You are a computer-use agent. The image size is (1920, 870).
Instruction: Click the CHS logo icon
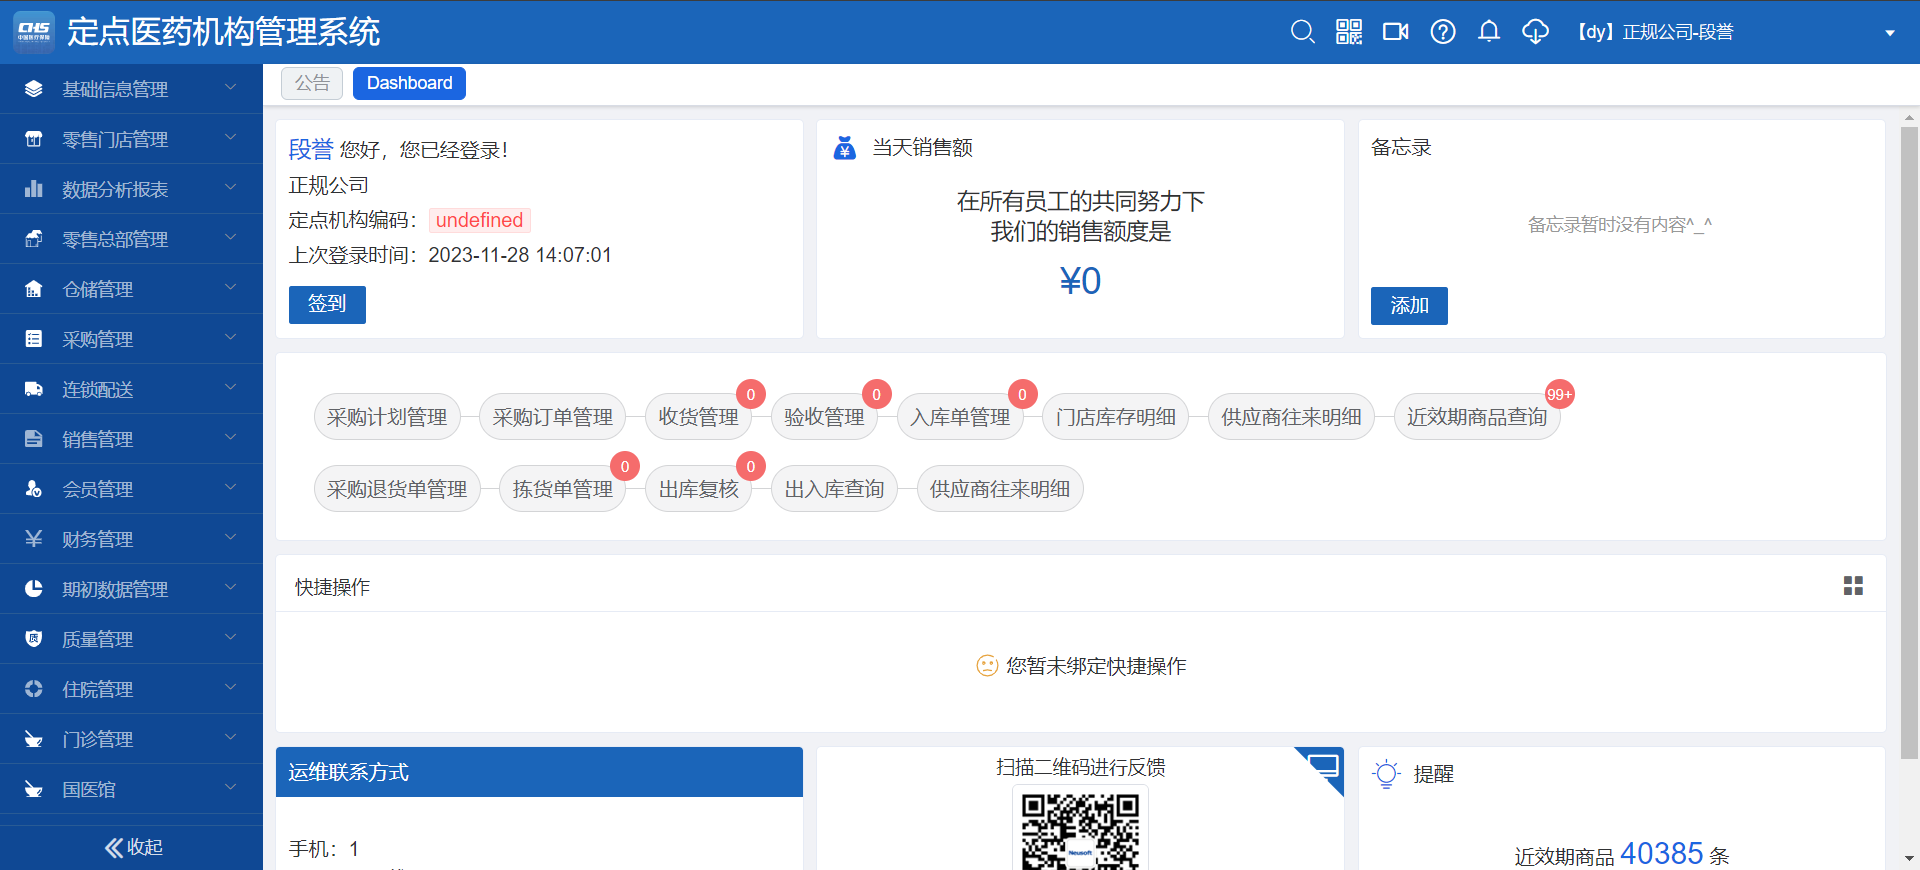point(34,32)
